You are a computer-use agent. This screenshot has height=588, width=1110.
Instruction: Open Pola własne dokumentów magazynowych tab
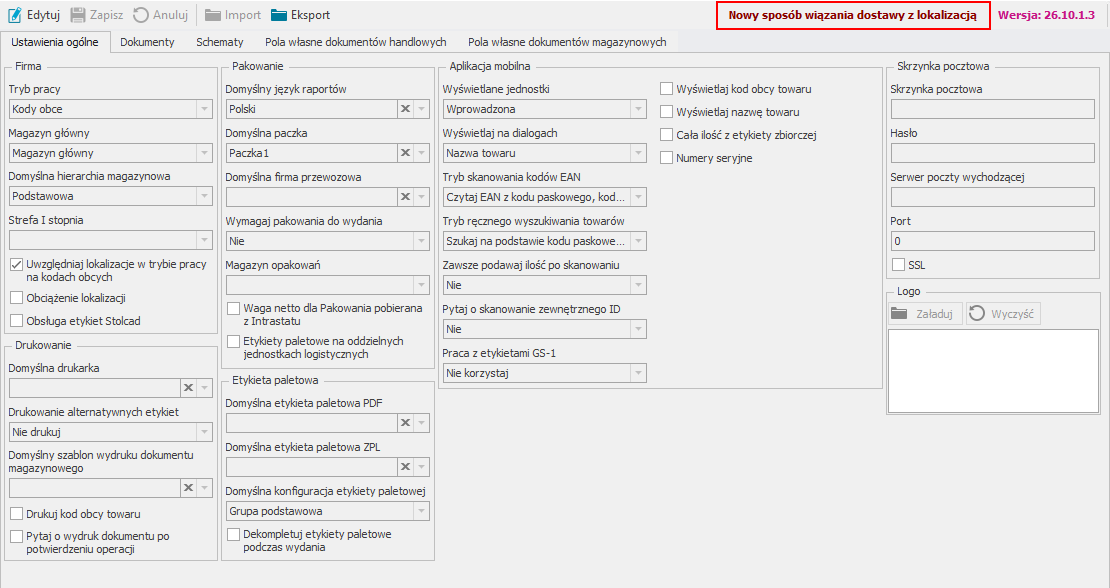point(567,42)
